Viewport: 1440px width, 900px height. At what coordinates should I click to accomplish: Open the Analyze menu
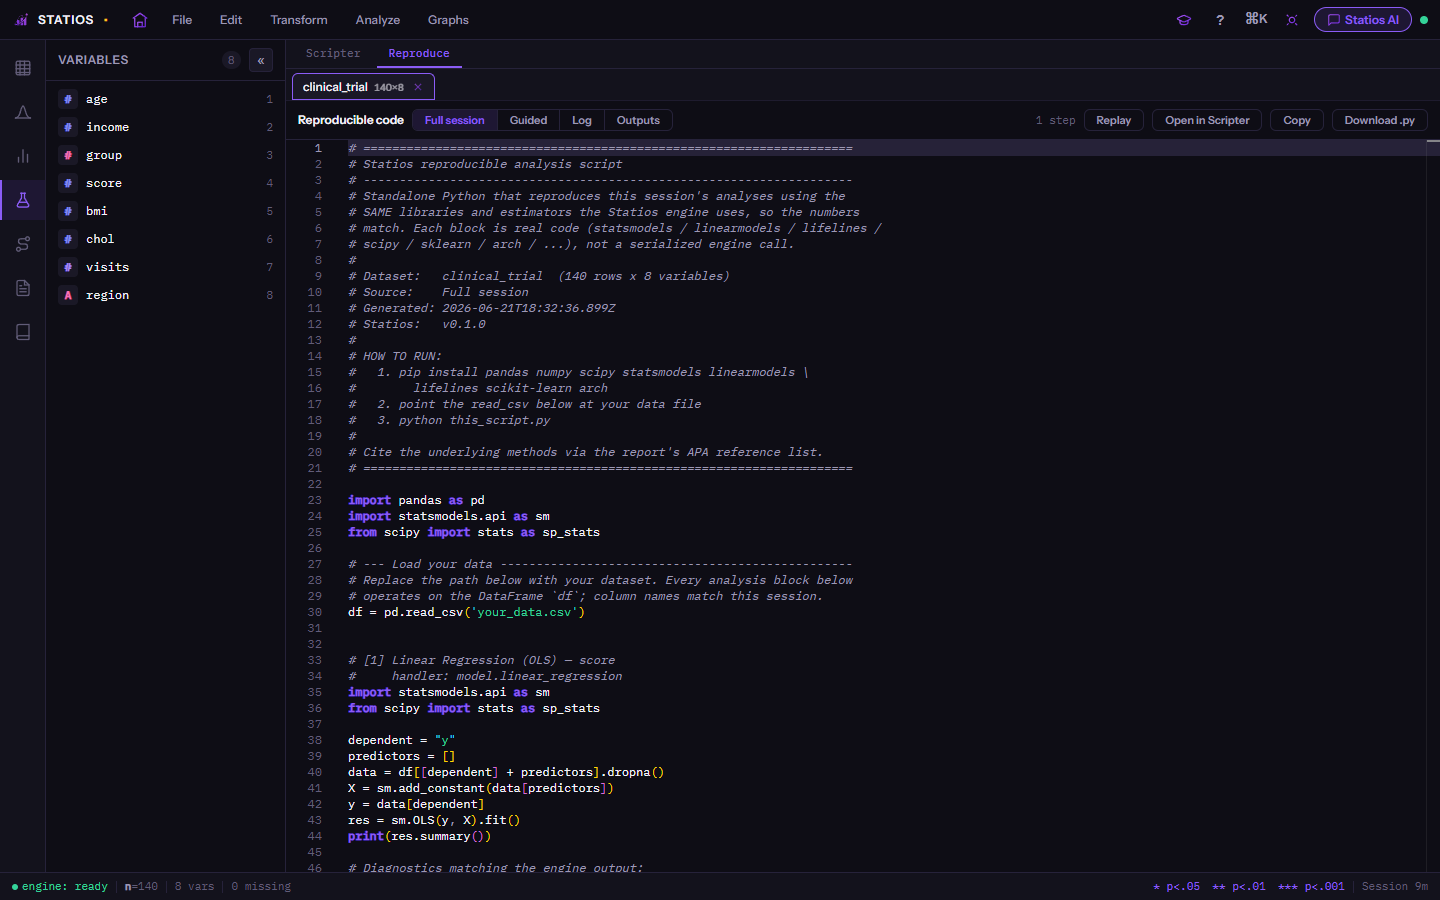[x=378, y=20]
